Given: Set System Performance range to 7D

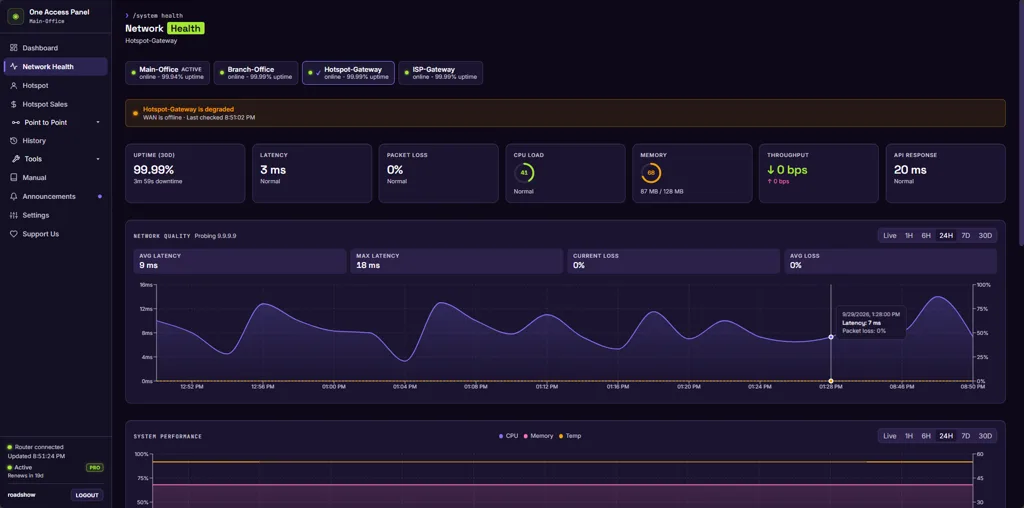Looking at the screenshot, I should pyautogui.click(x=966, y=436).
